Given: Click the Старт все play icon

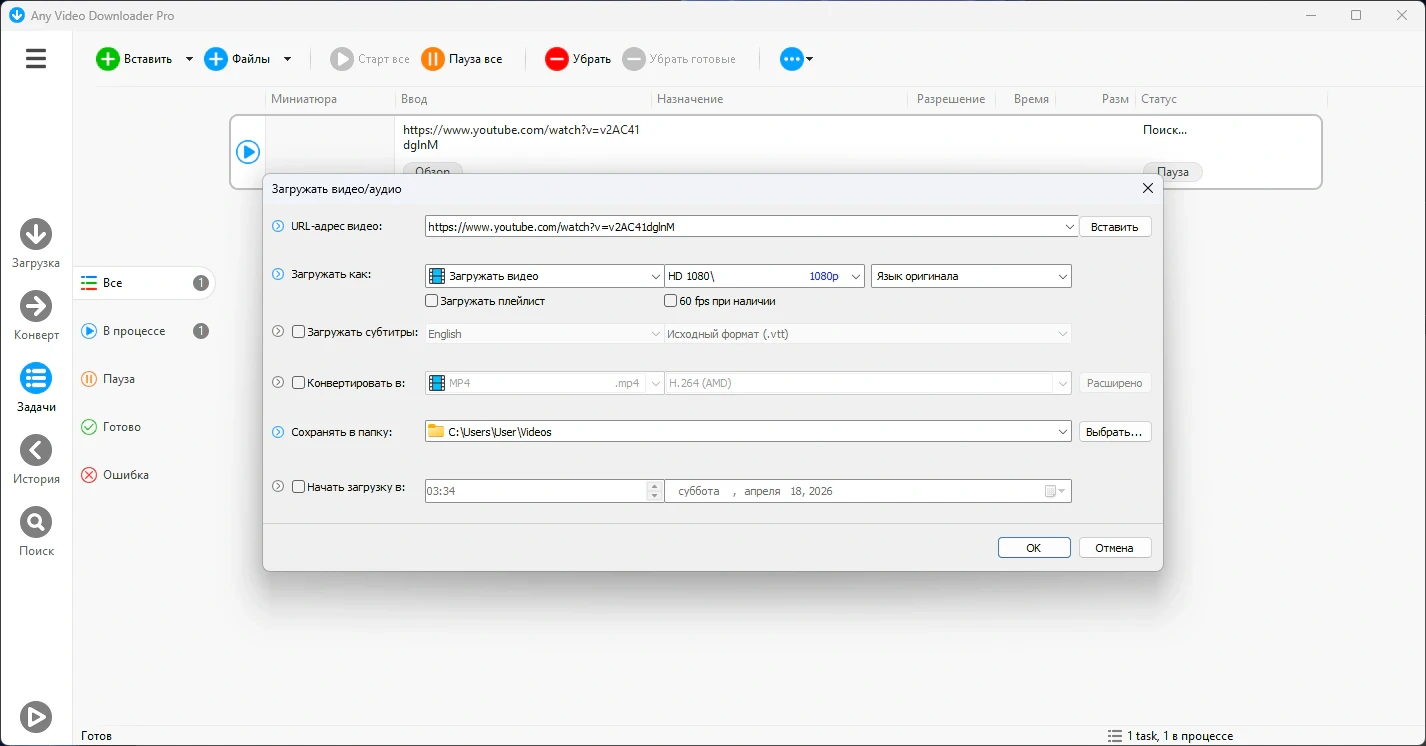Looking at the screenshot, I should coord(342,59).
